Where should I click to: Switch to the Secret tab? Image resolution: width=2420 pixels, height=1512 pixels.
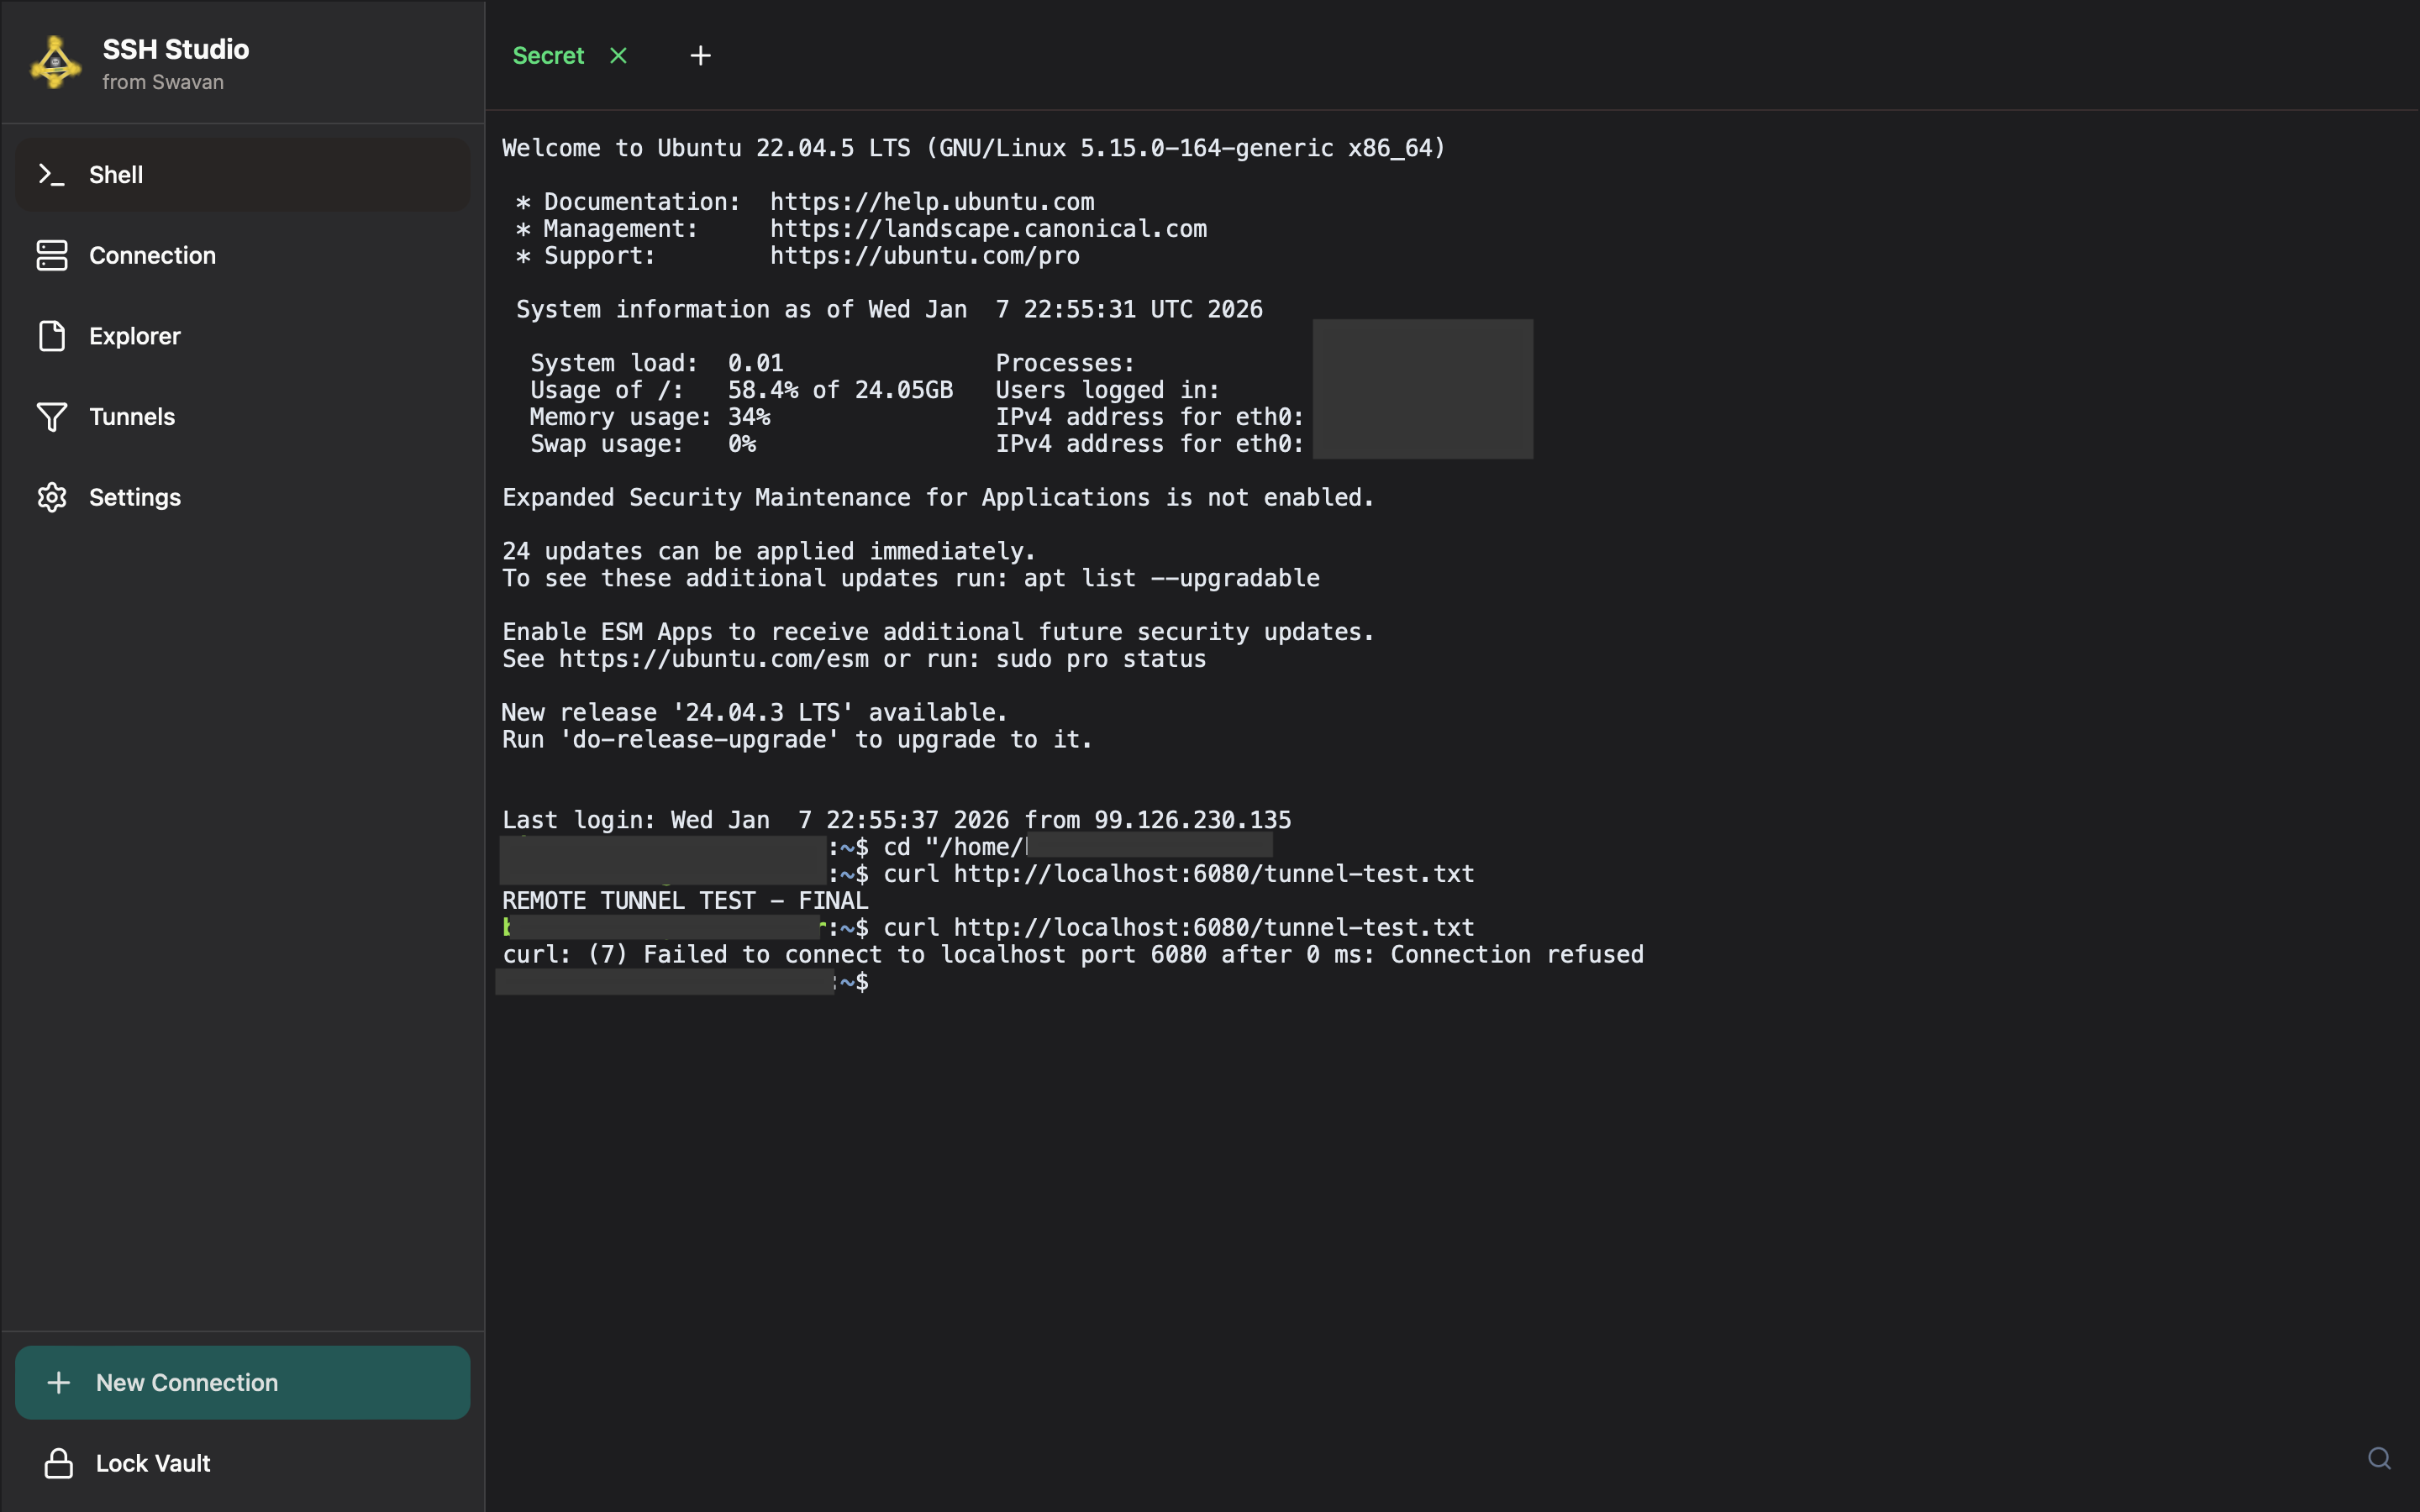tap(548, 56)
